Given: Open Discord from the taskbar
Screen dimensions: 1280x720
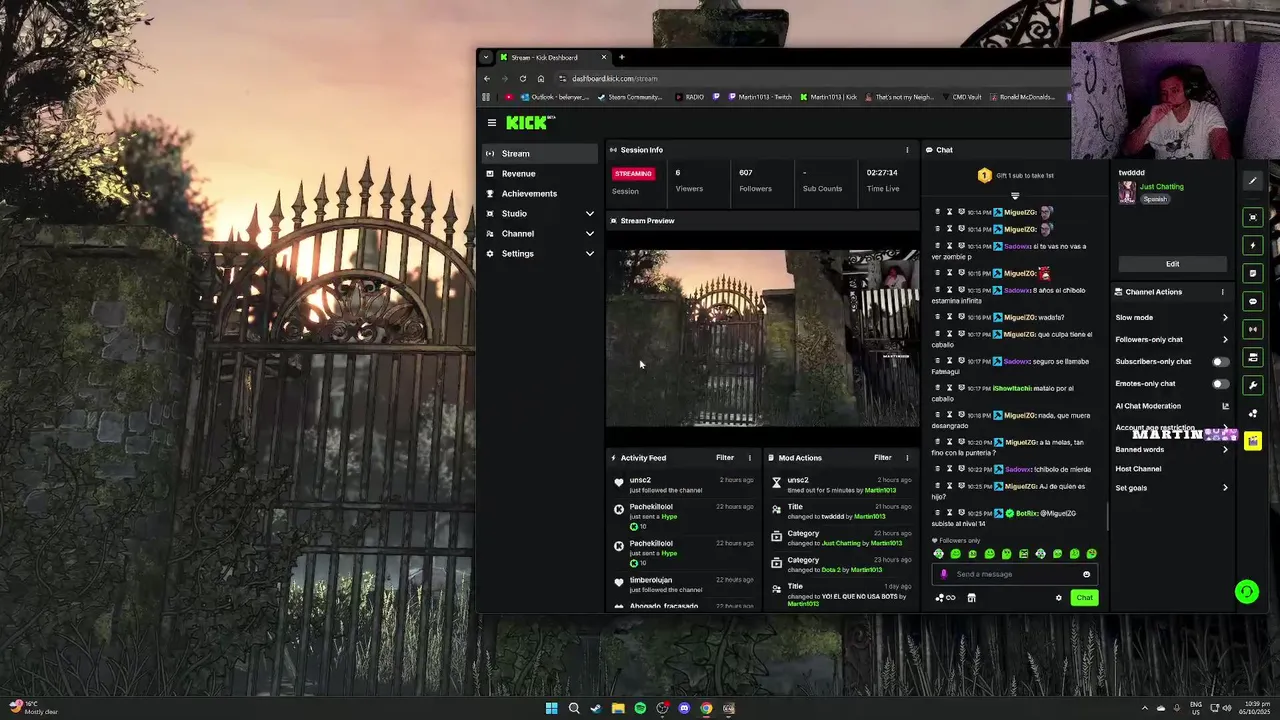Looking at the screenshot, I should click(x=684, y=708).
